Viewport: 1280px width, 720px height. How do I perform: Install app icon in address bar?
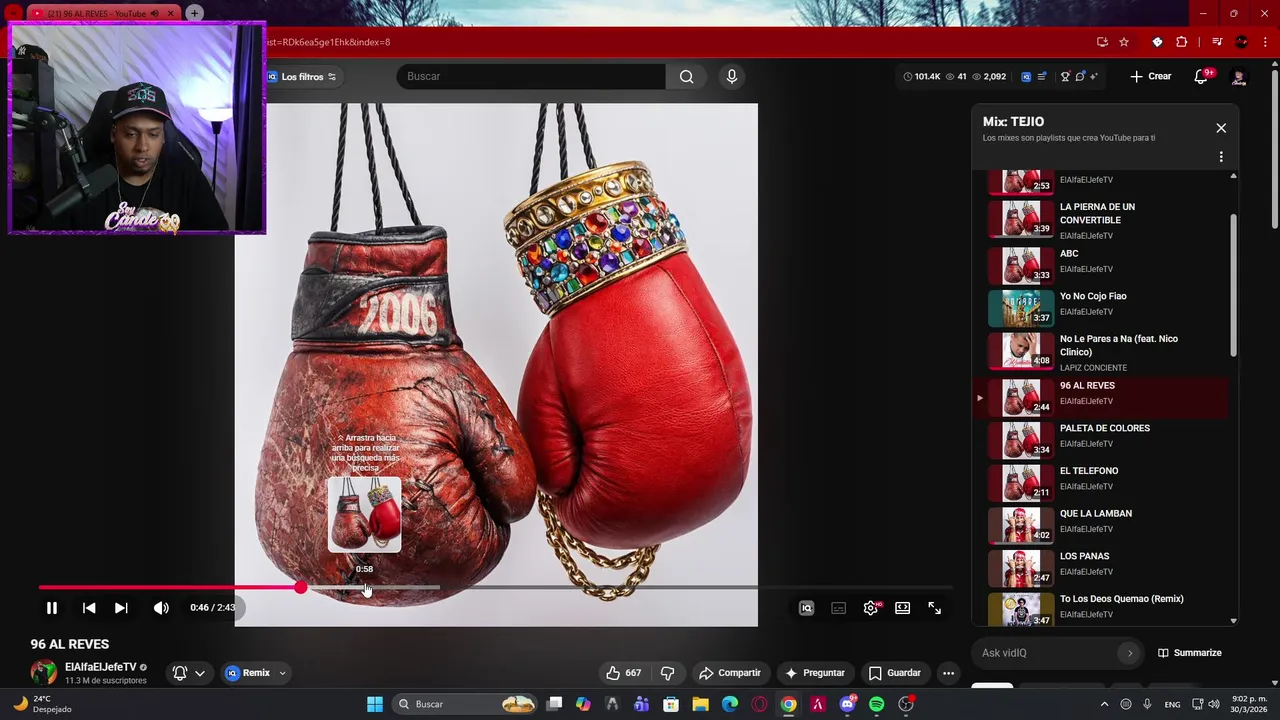[x=1102, y=42]
